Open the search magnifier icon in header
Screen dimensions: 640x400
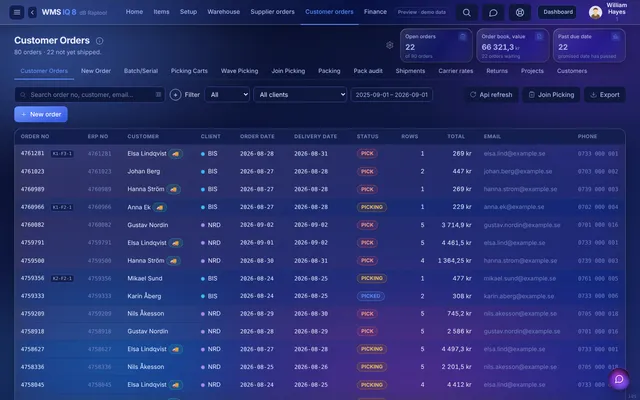click(x=467, y=13)
